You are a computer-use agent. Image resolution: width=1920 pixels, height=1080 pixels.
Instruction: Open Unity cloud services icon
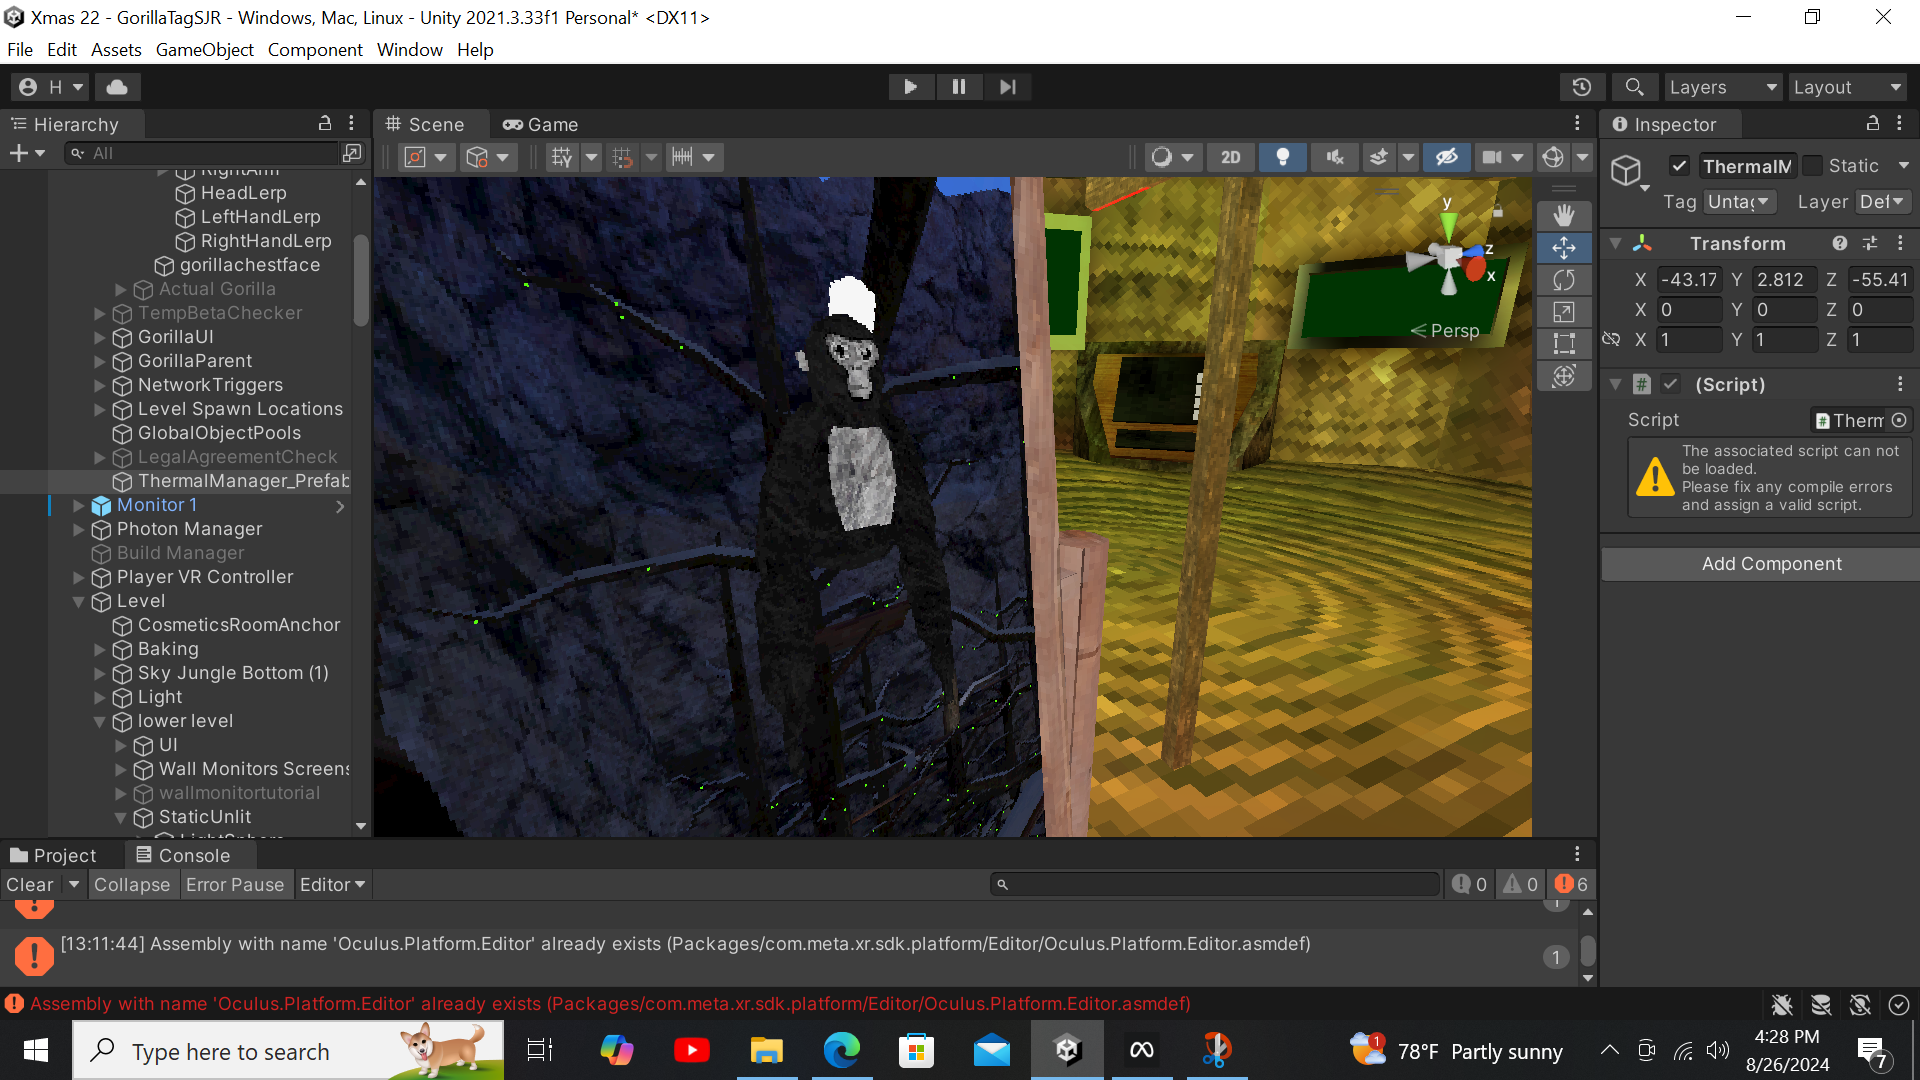point(117,87)
